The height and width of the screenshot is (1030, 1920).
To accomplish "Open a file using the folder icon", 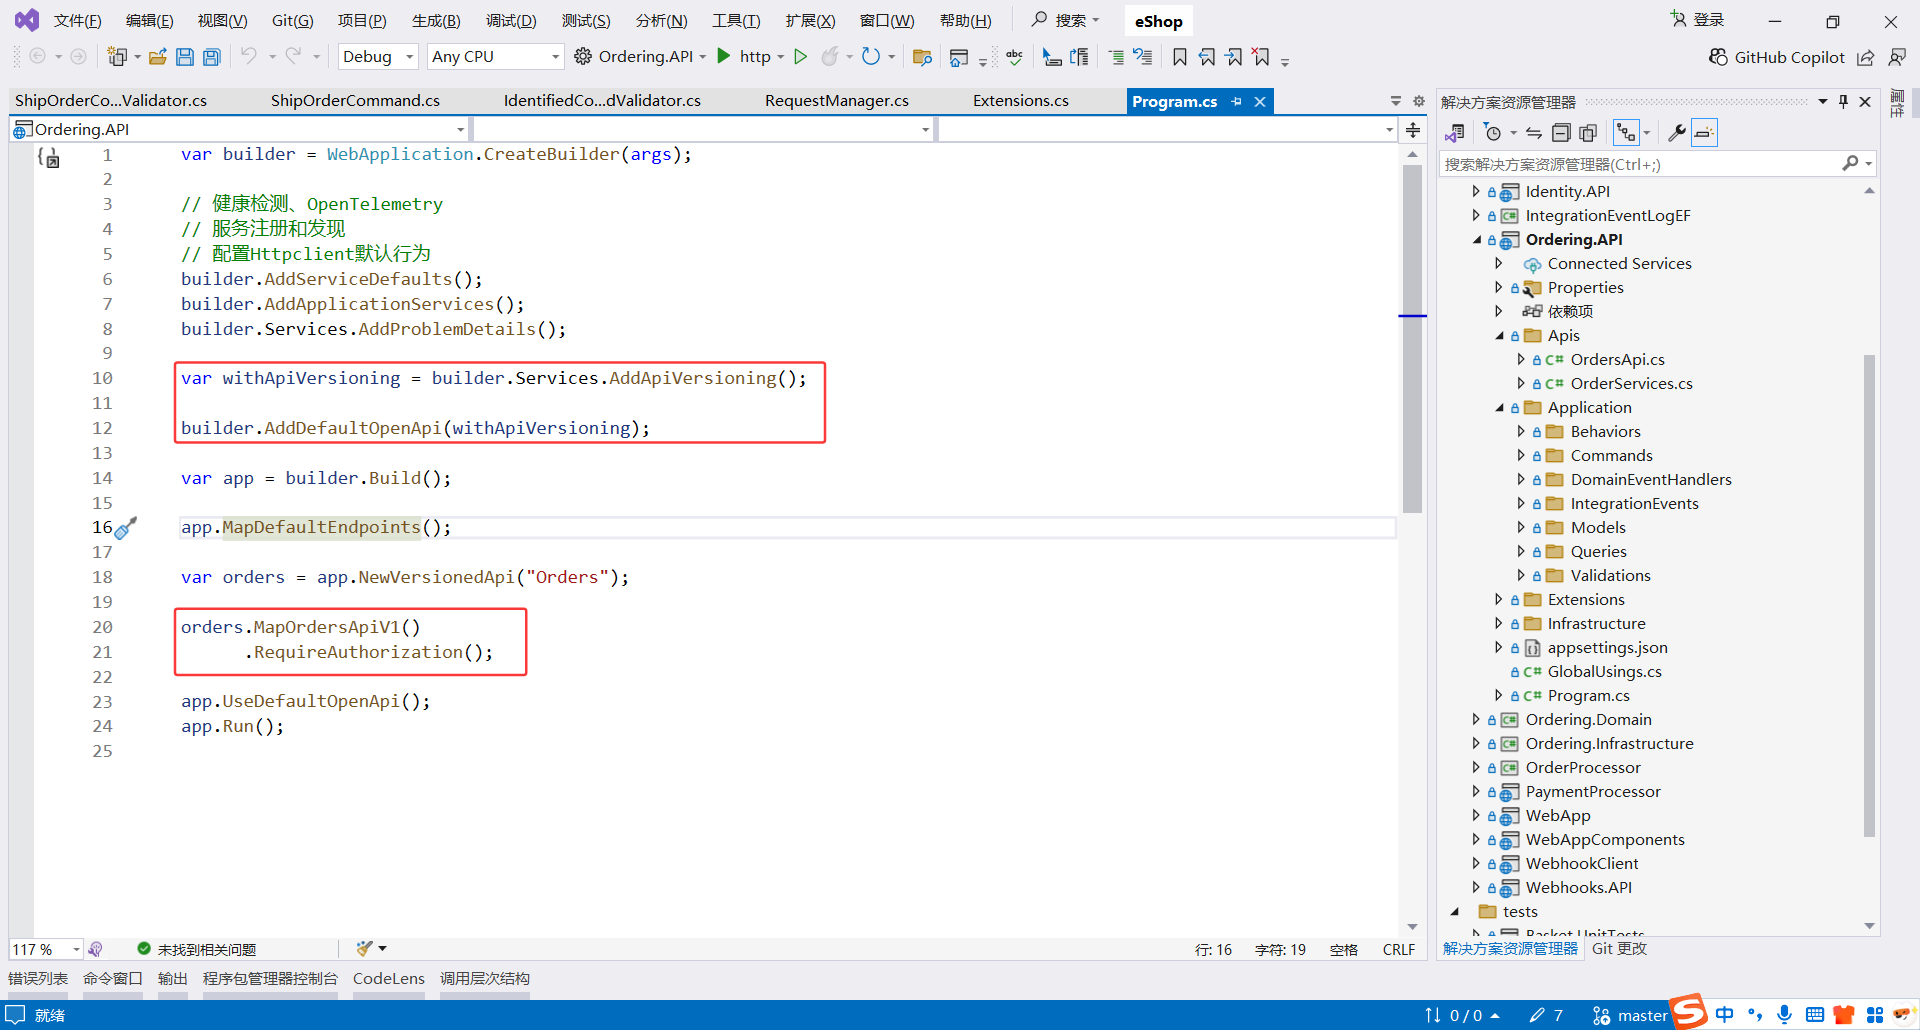I will (158, 57).
